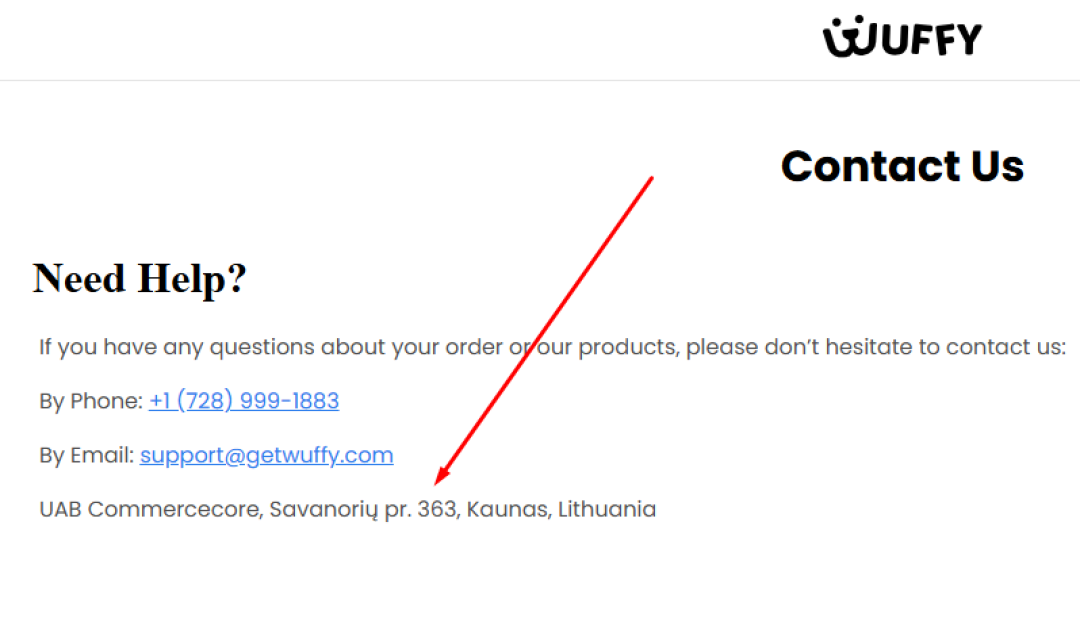Click the "By Phone:" label

pos(91,401)
